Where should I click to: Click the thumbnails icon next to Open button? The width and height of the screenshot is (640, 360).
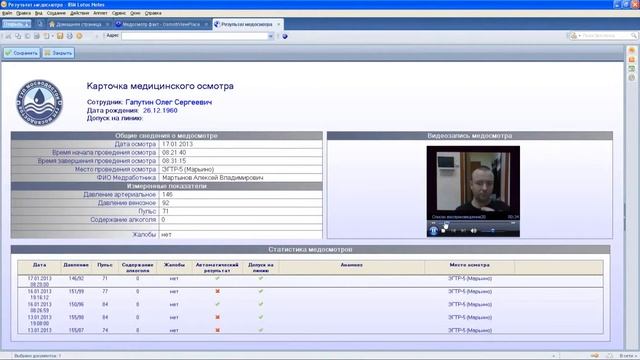(x=40, y=24)
